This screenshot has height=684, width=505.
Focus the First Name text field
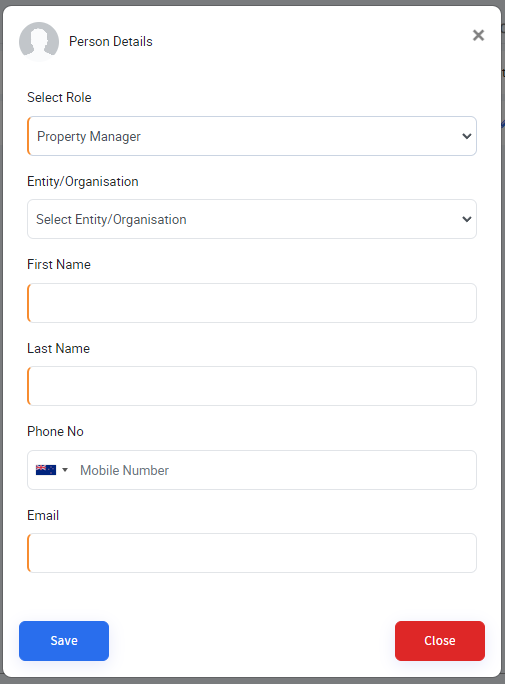[x=252, y=303]
